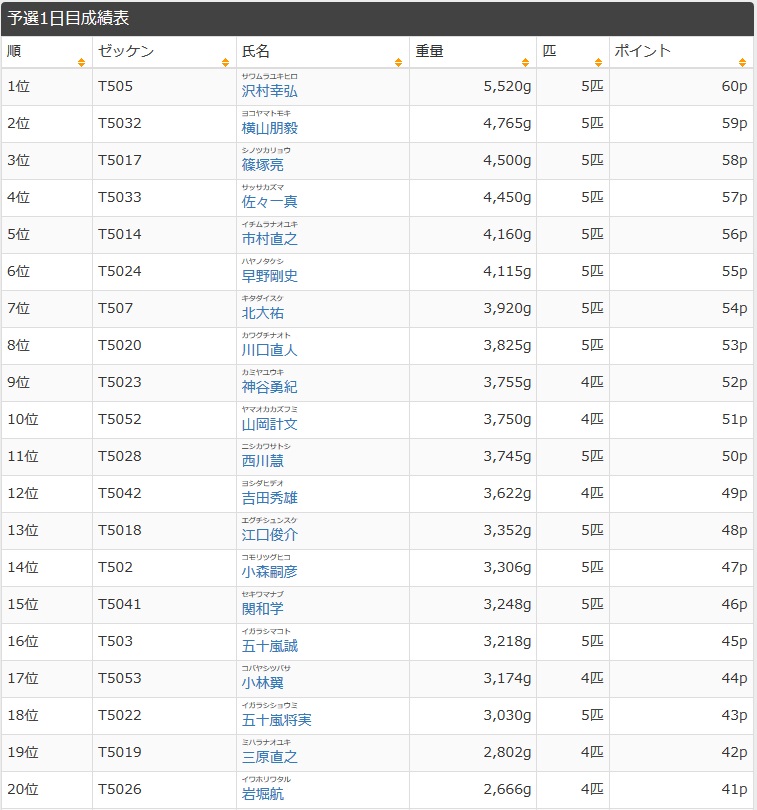Screen dimensions: 757x810
Task: Click sort arrows in 匹 column header
Action: [x=598, y=63]
